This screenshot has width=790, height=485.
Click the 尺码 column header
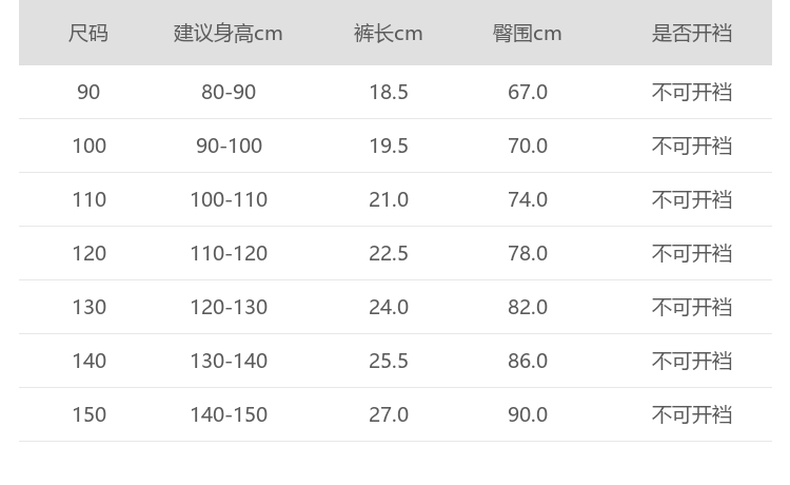[x=88, y=33]
